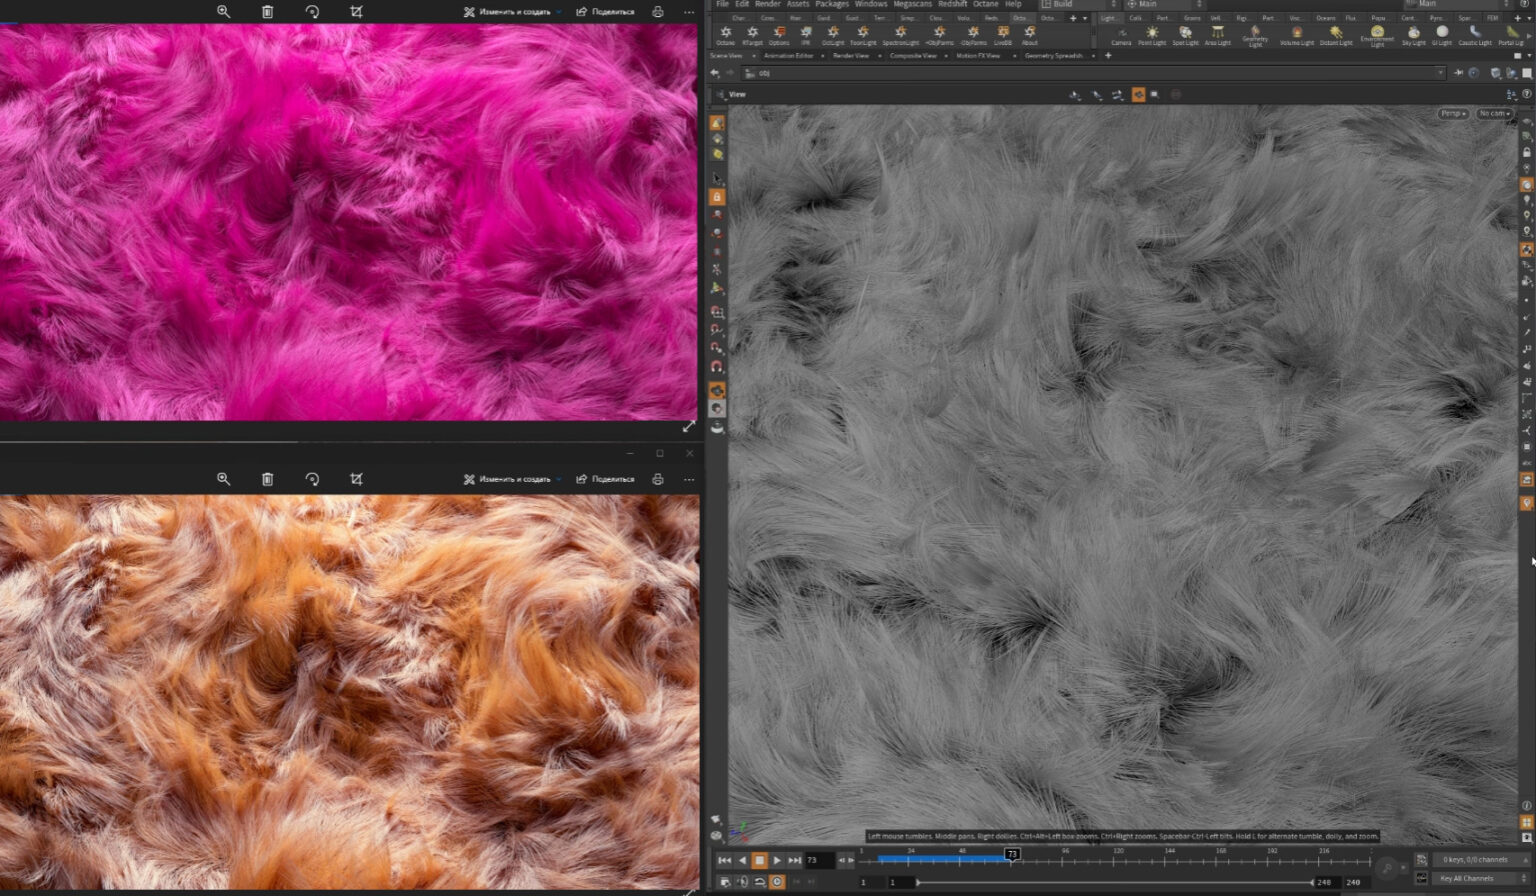
Task: Open the Persp viewport dropdown
Action: point(1453,113)
